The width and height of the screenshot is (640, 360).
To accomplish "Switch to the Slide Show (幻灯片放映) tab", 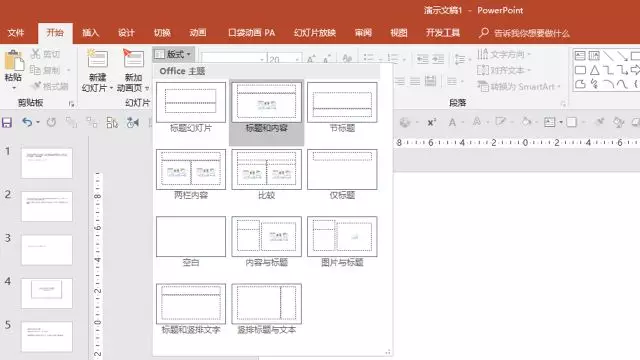I will [x=315, y=33].
